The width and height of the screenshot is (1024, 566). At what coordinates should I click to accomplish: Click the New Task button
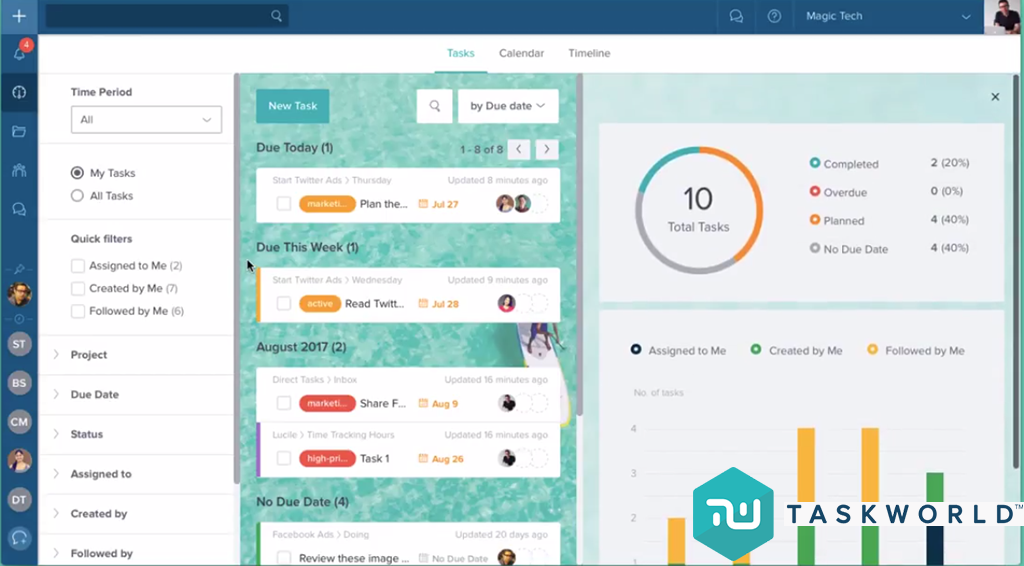[292, 106]
